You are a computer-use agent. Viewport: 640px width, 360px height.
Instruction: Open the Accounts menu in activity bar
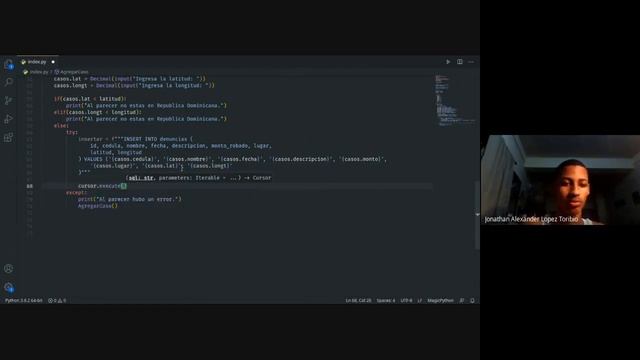click(9, 269)
